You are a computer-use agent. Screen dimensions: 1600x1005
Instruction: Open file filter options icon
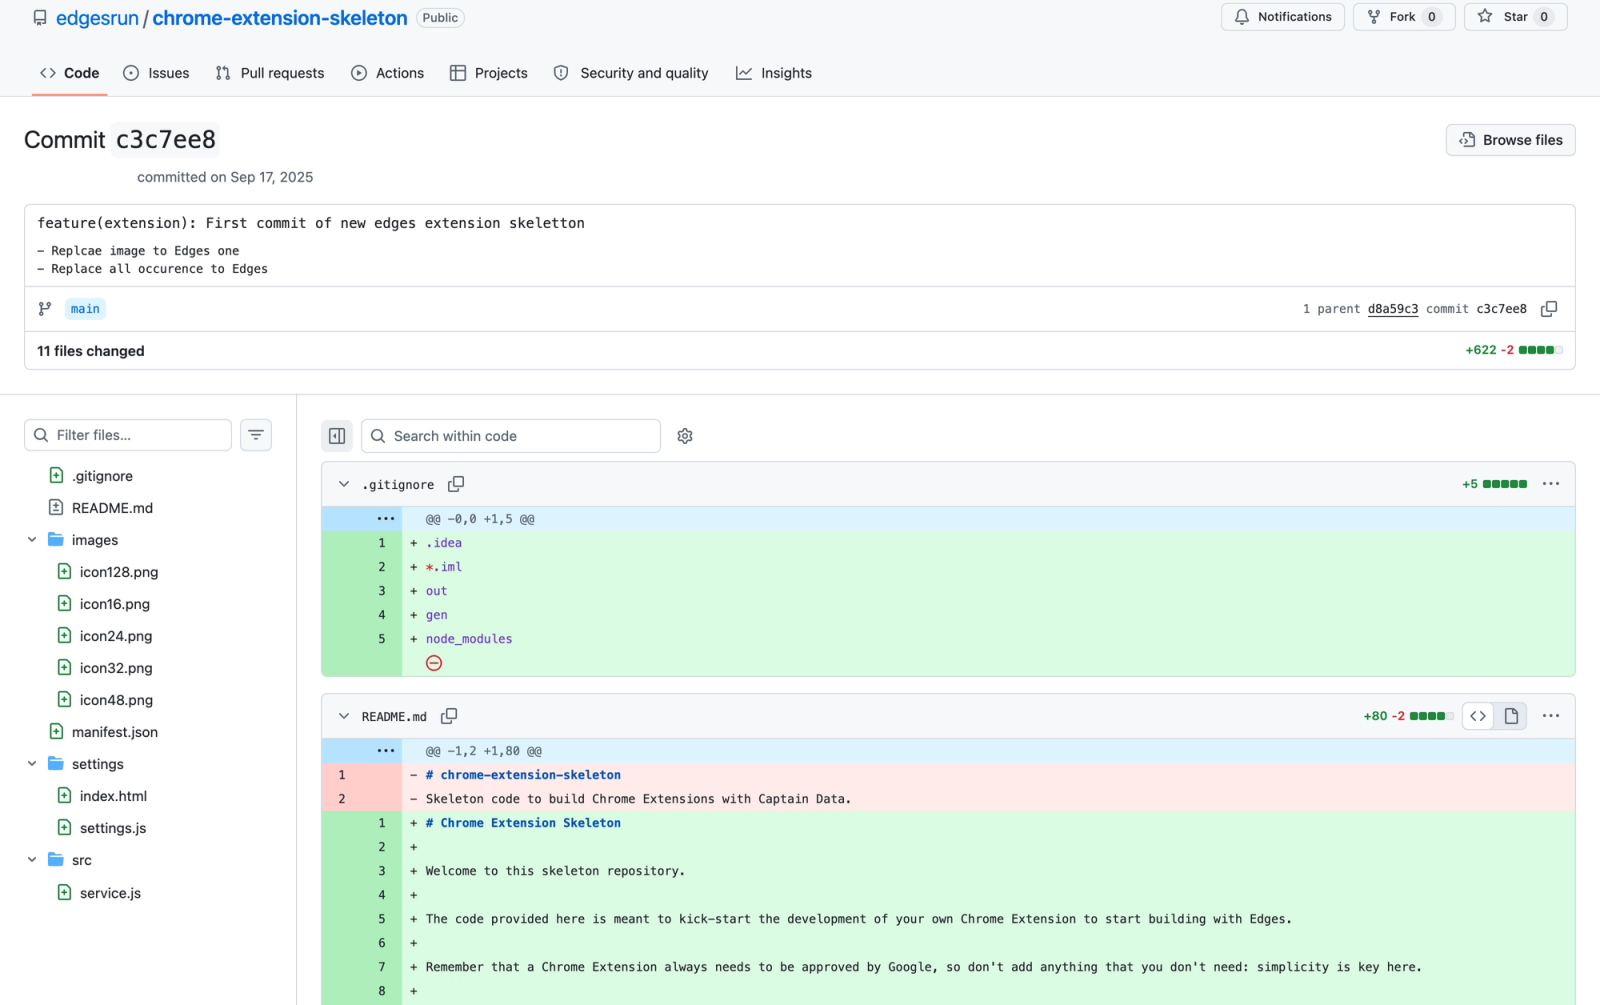[256, 435]
